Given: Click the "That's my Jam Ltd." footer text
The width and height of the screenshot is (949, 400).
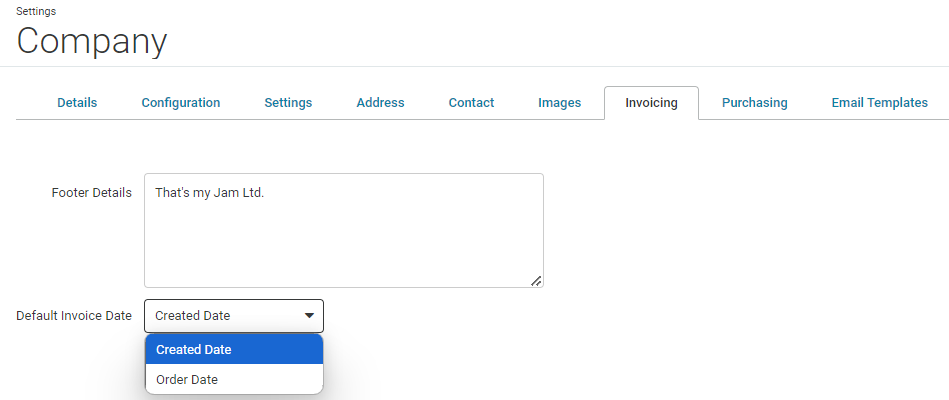Looking at the screenshot, I should 209,193.
